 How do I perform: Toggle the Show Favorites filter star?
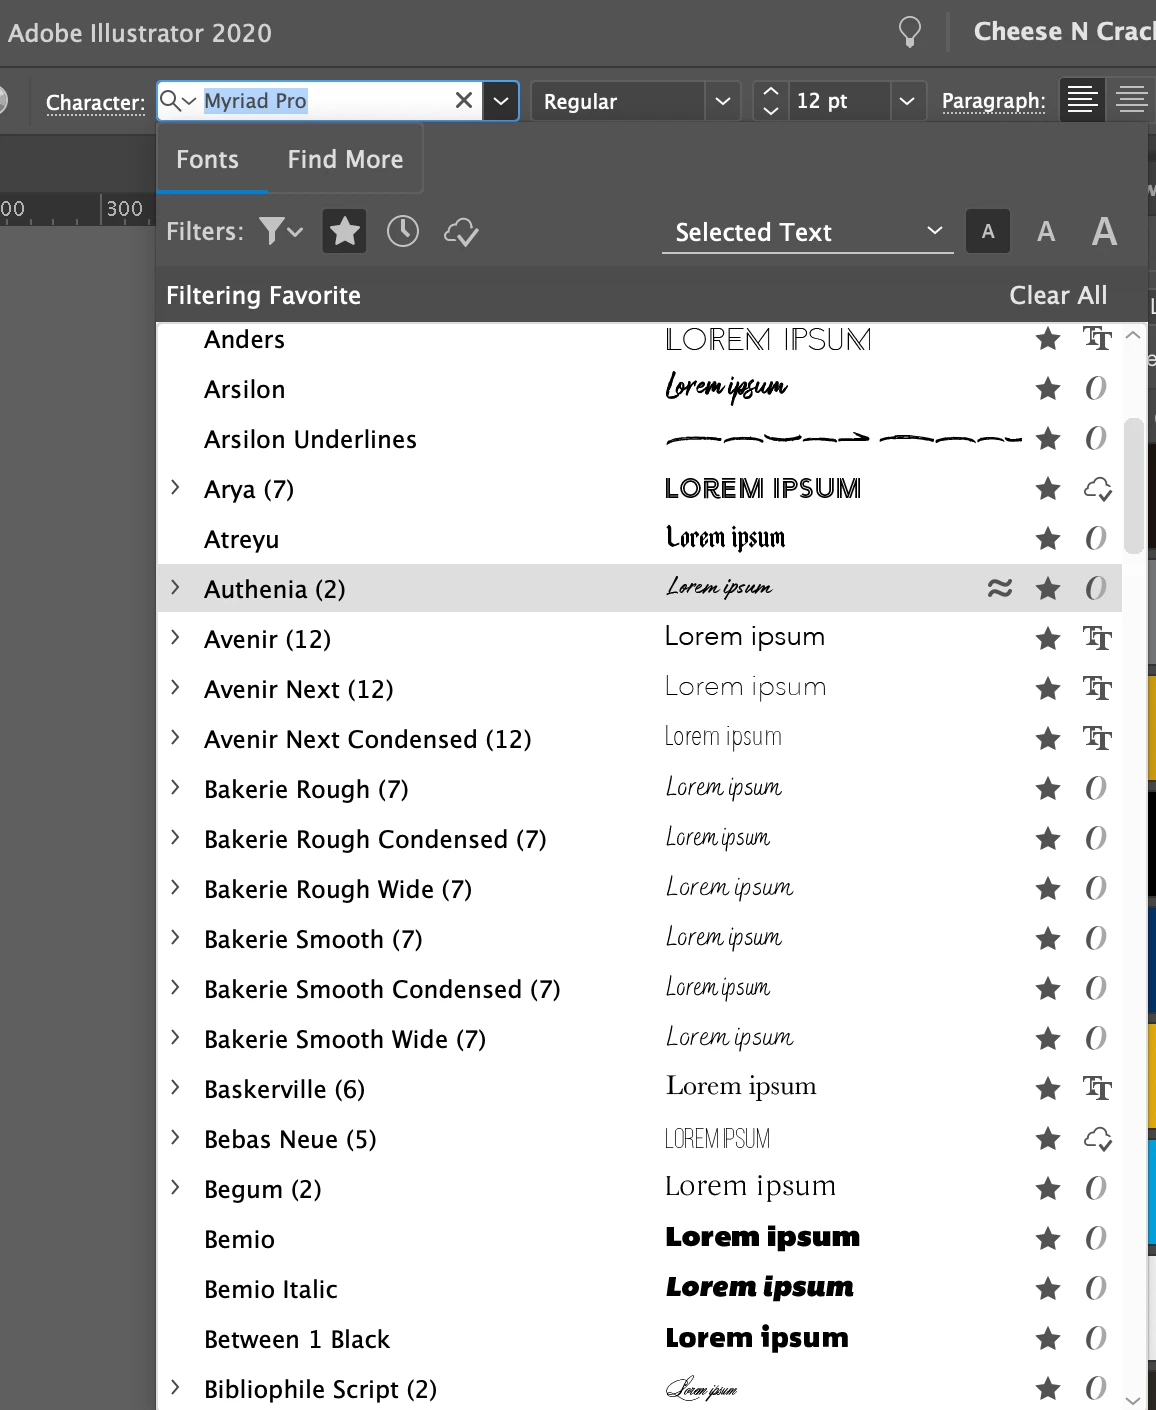click(x=344, y=232)
